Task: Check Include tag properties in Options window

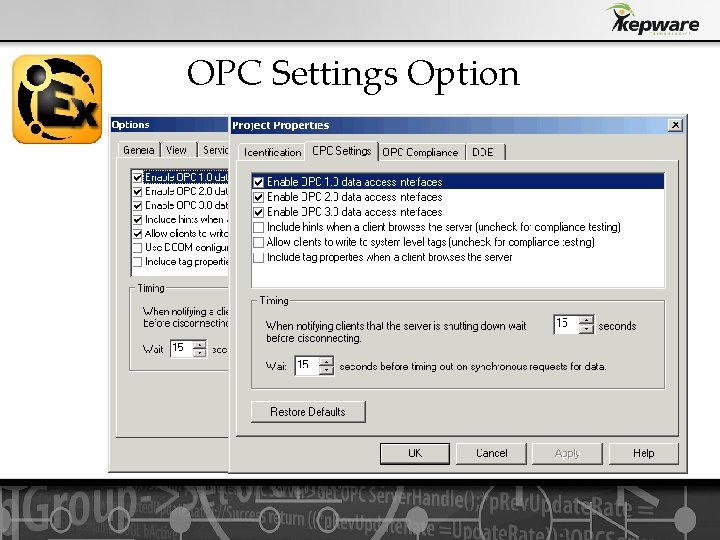Action: [137, 262]
